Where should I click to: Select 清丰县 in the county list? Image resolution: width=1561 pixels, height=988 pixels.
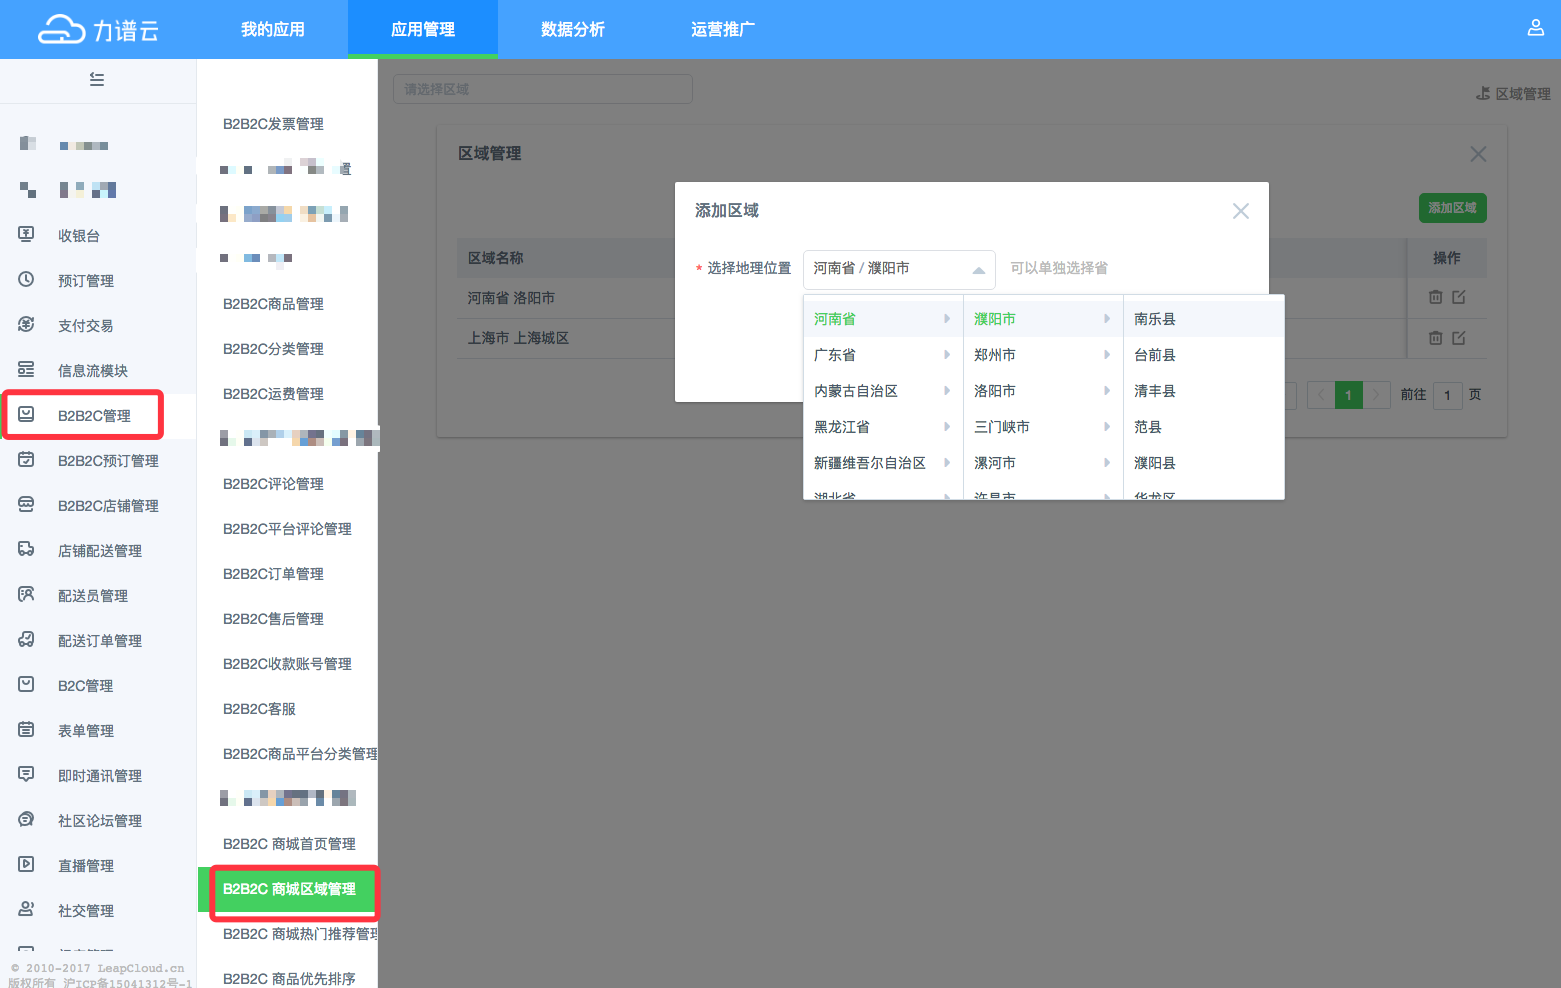tap(1204, 391)
